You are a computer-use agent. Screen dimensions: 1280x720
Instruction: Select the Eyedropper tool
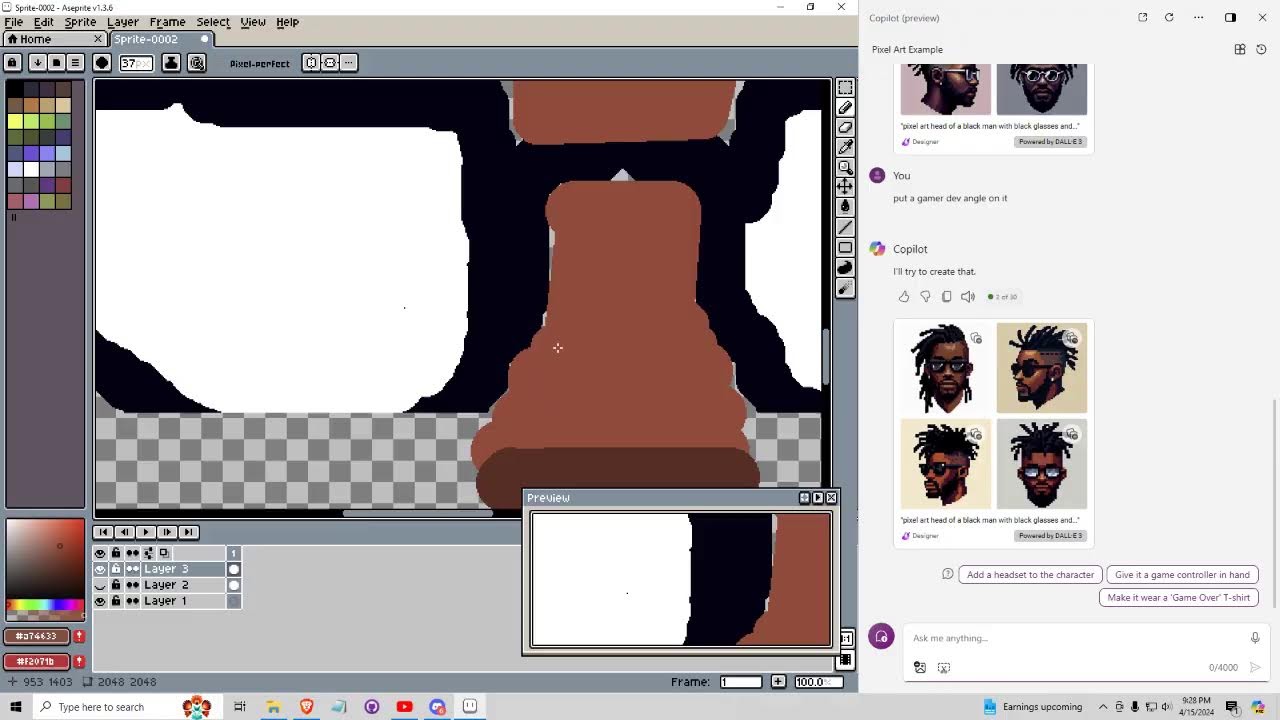click(x=845, y=148)
